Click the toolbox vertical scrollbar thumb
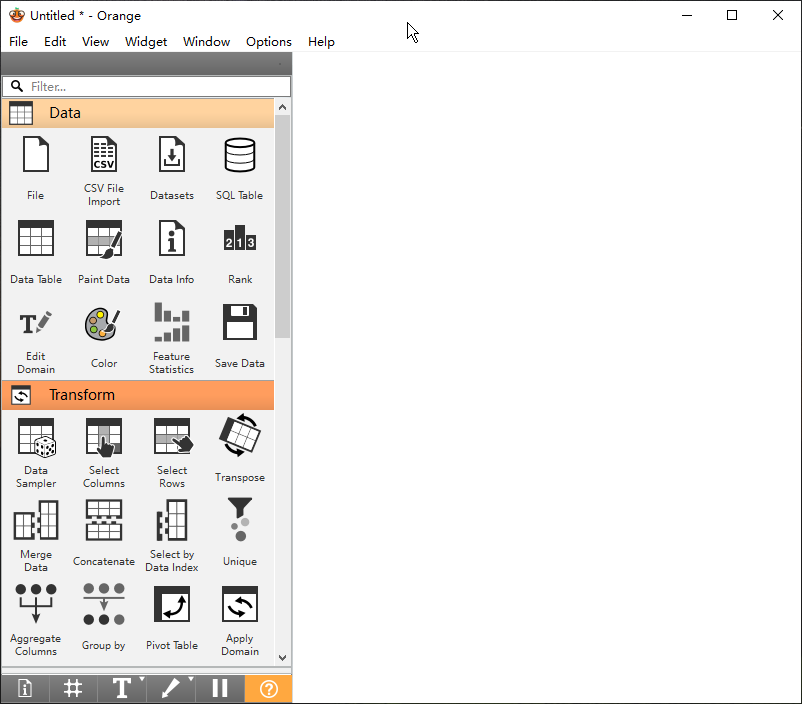 282,226
